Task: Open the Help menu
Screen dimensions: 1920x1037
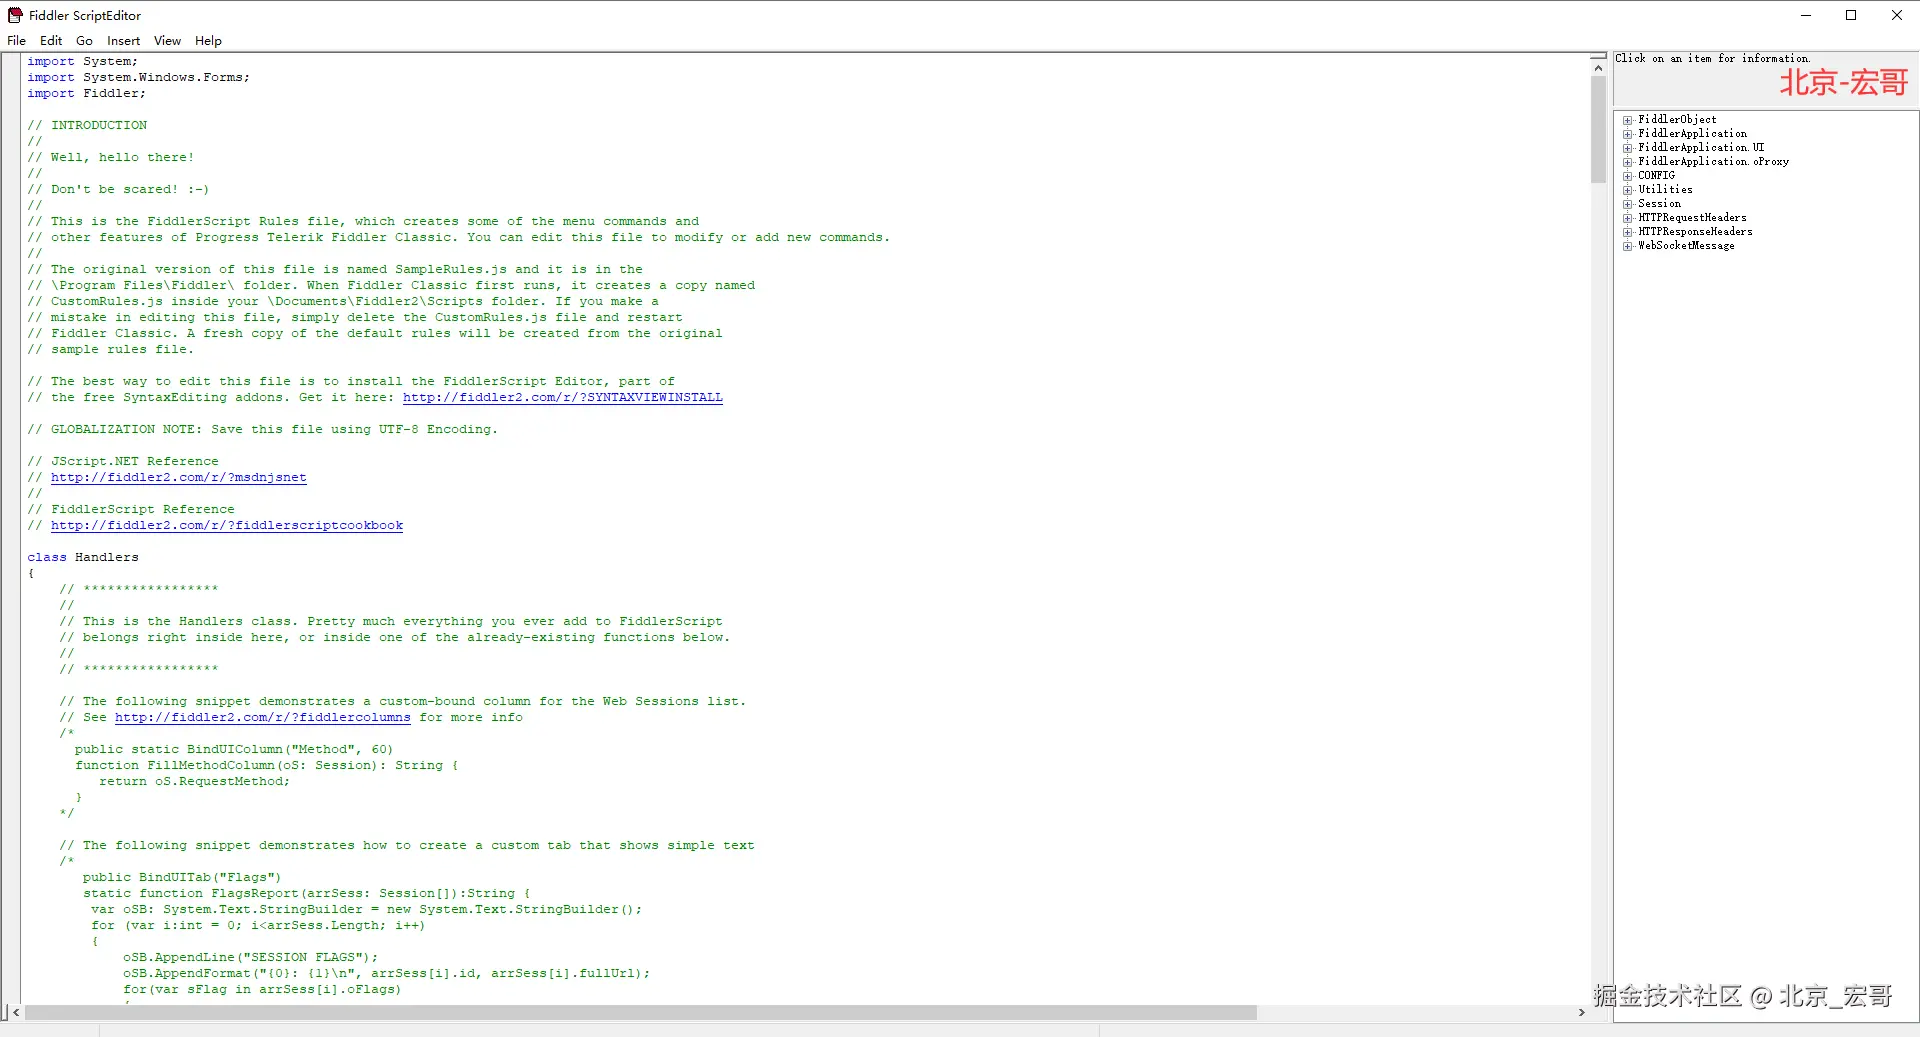Action: [x=208, y=41]
